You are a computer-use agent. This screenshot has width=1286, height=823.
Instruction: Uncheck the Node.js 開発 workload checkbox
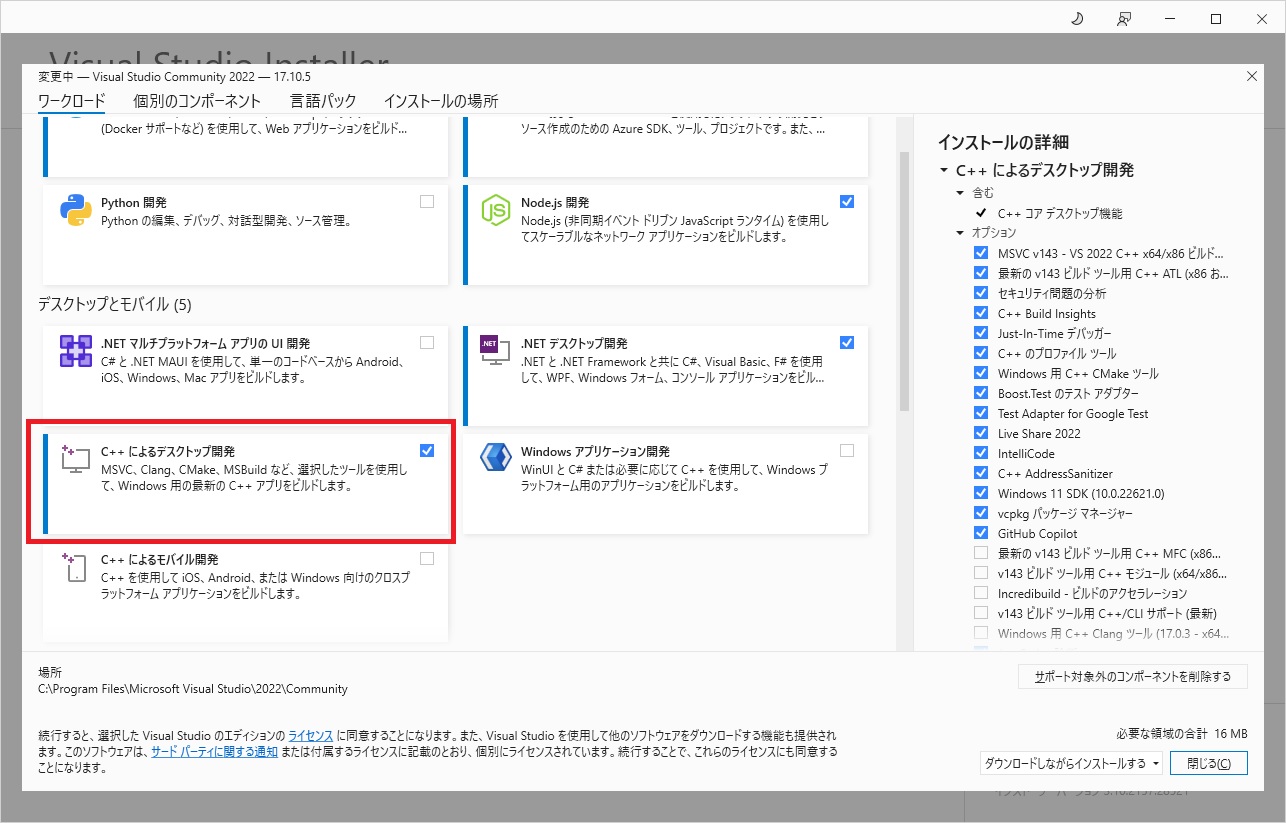[847, 201]
